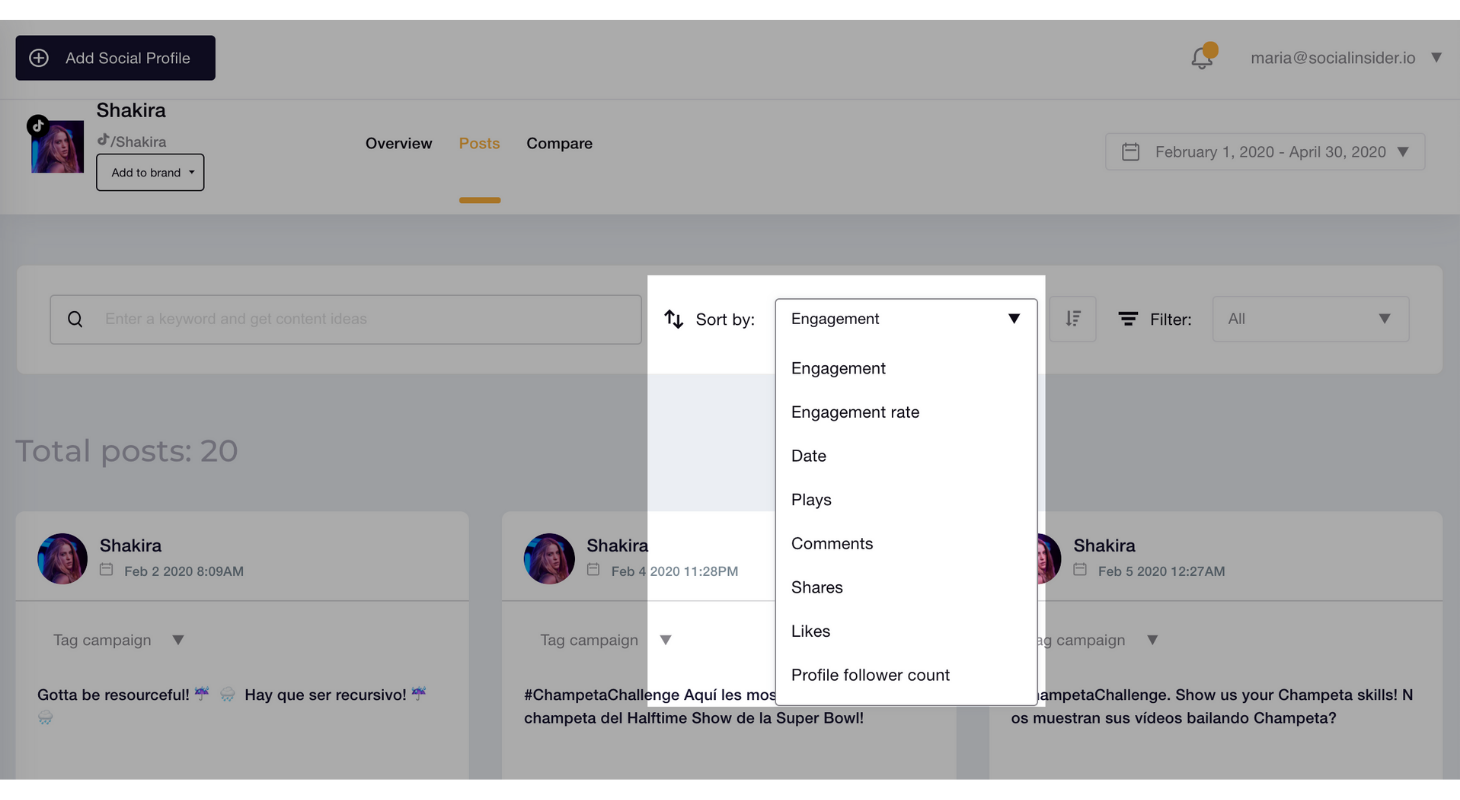The height and width of the screenshot is (800, 1460).
Task: Click the 'Total posts: 20' text
Action: point(127,451)
